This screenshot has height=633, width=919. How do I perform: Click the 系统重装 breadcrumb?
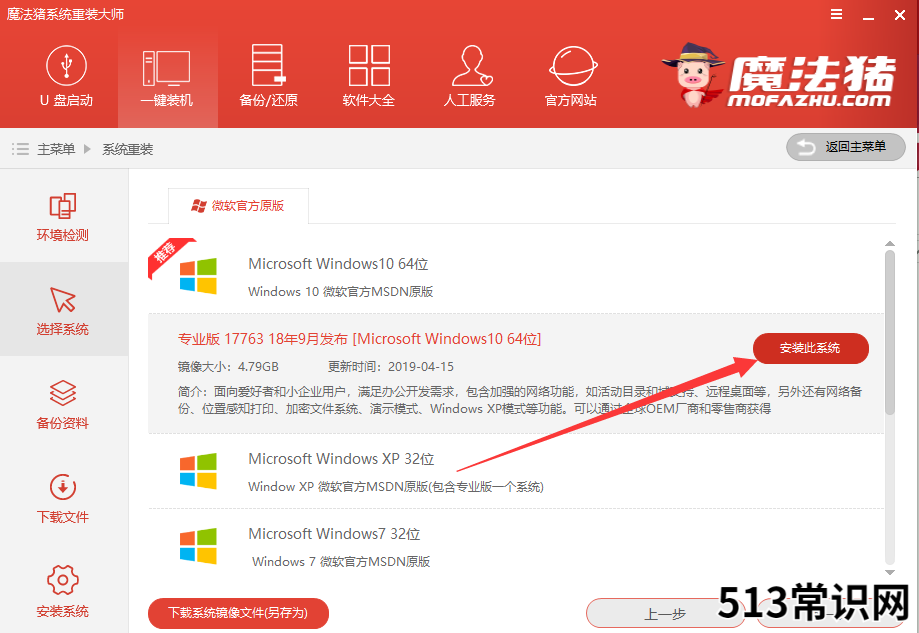click(128, 149)
